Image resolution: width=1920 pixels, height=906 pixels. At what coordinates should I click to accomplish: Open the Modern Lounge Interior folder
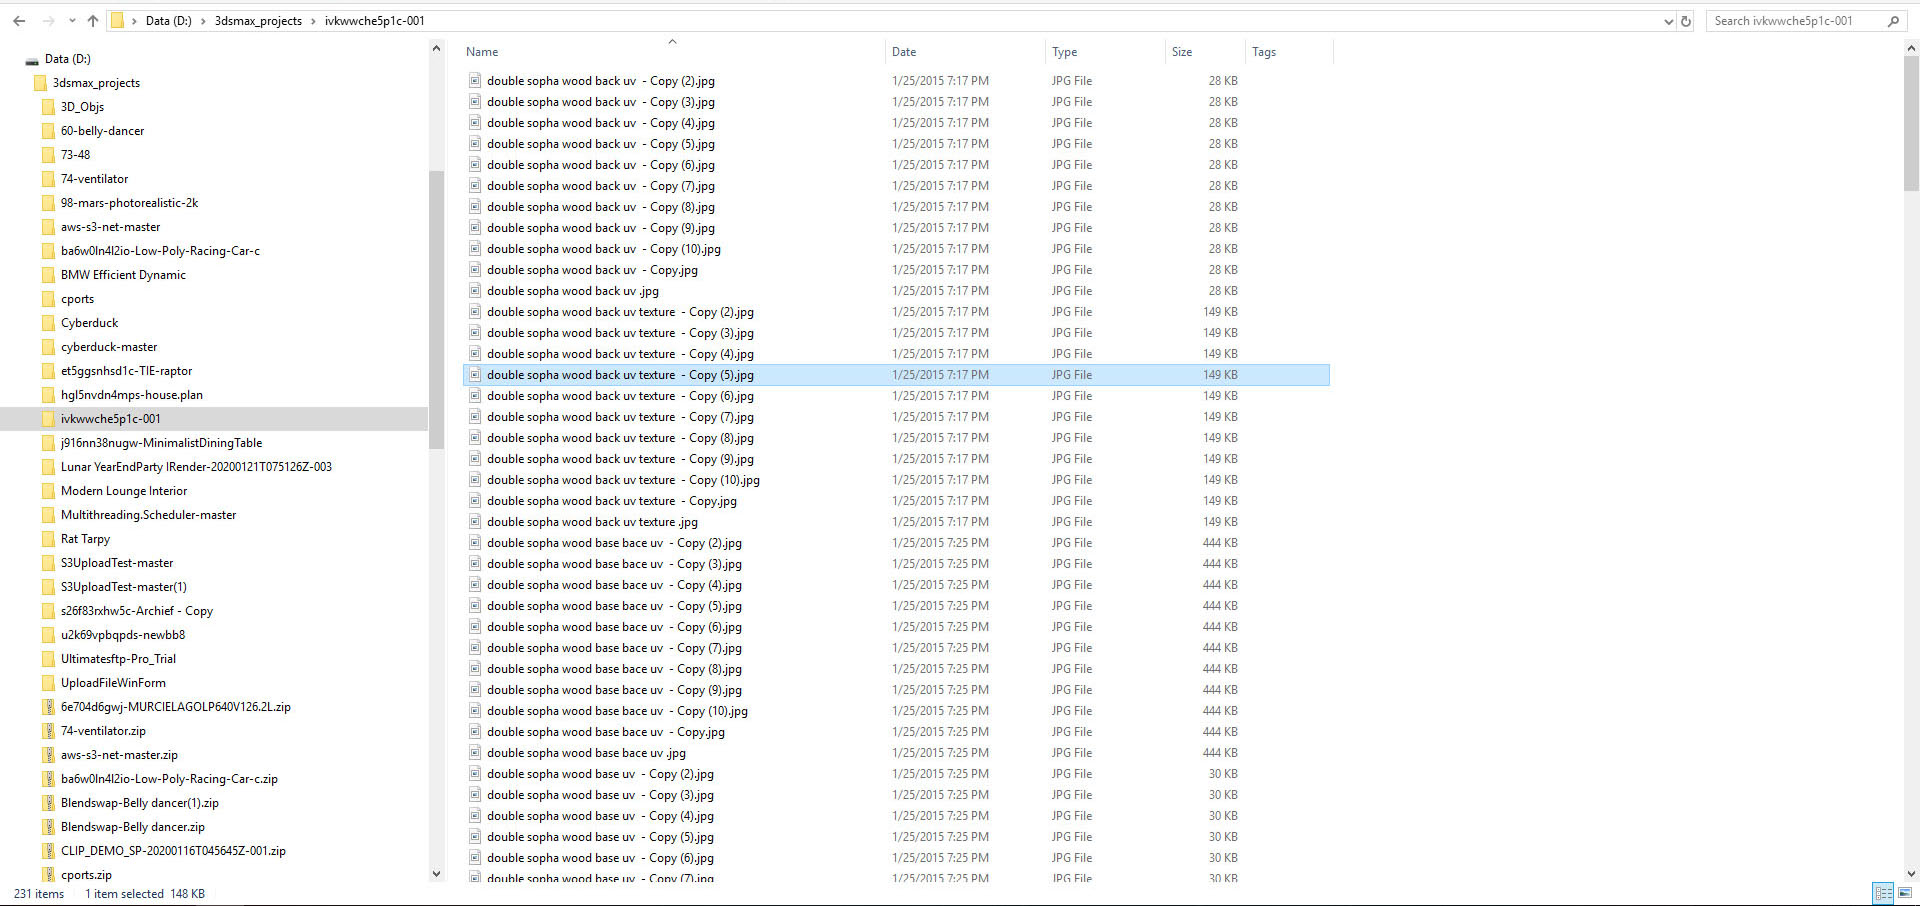point(124,491)
